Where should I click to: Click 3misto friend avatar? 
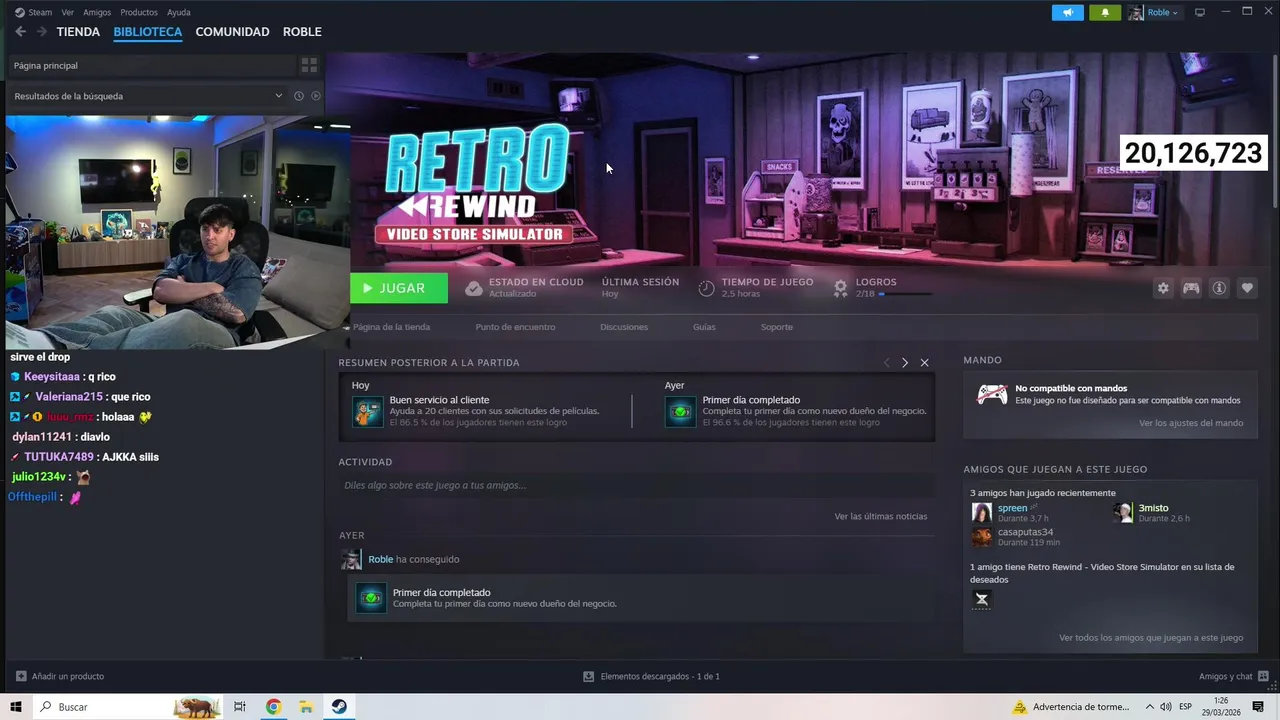click(x=1124, y=513)
